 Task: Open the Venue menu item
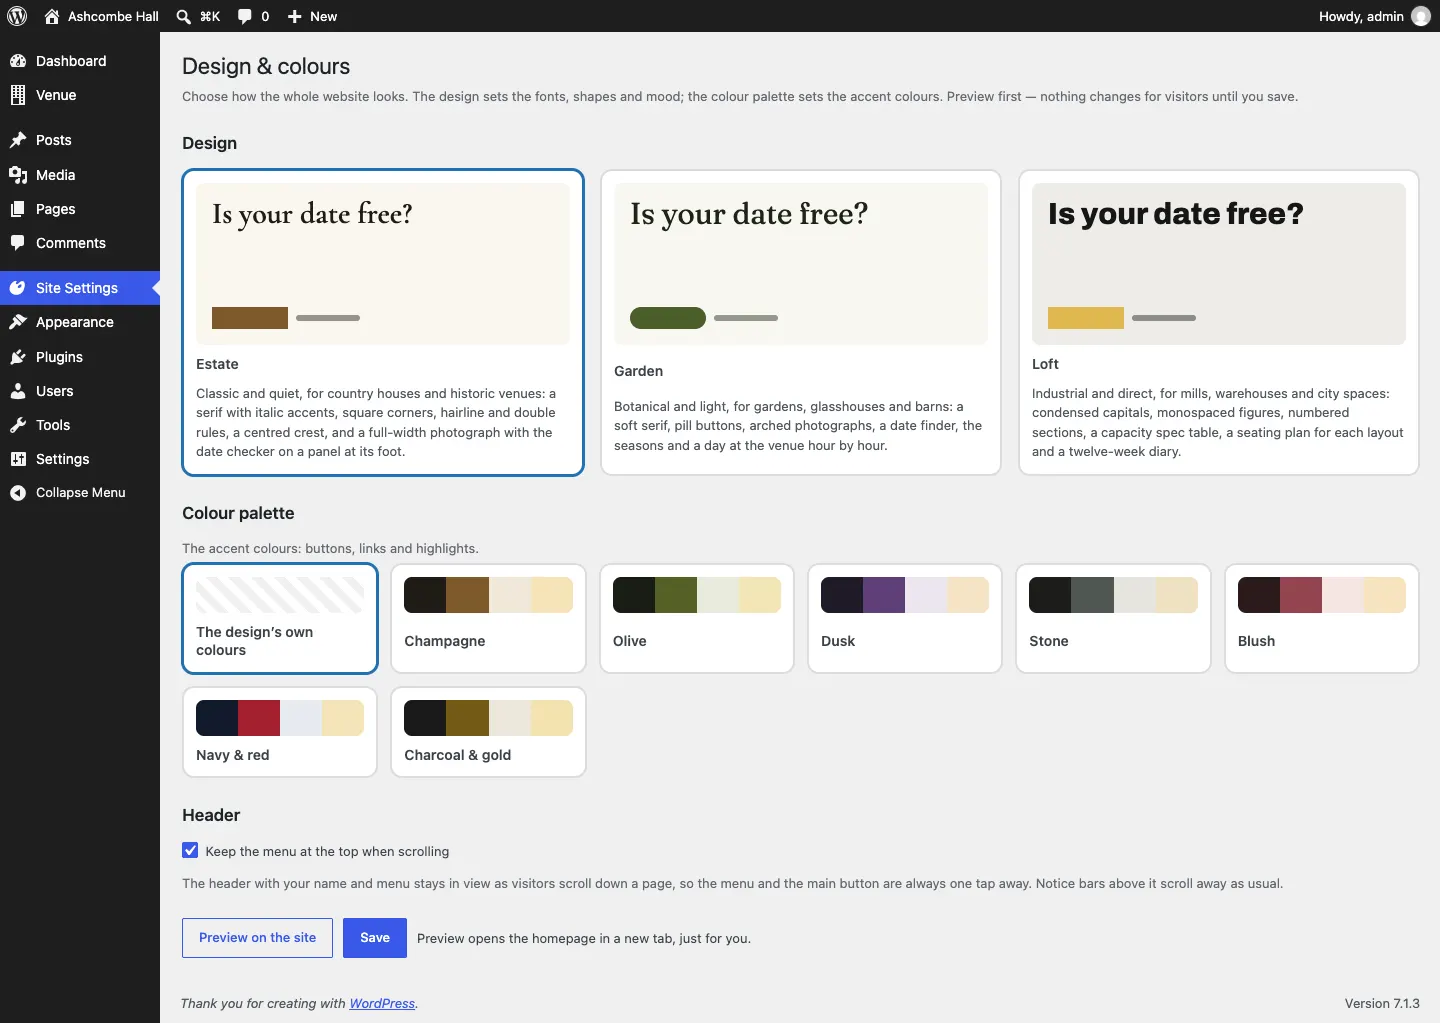(x=80, y=95)
